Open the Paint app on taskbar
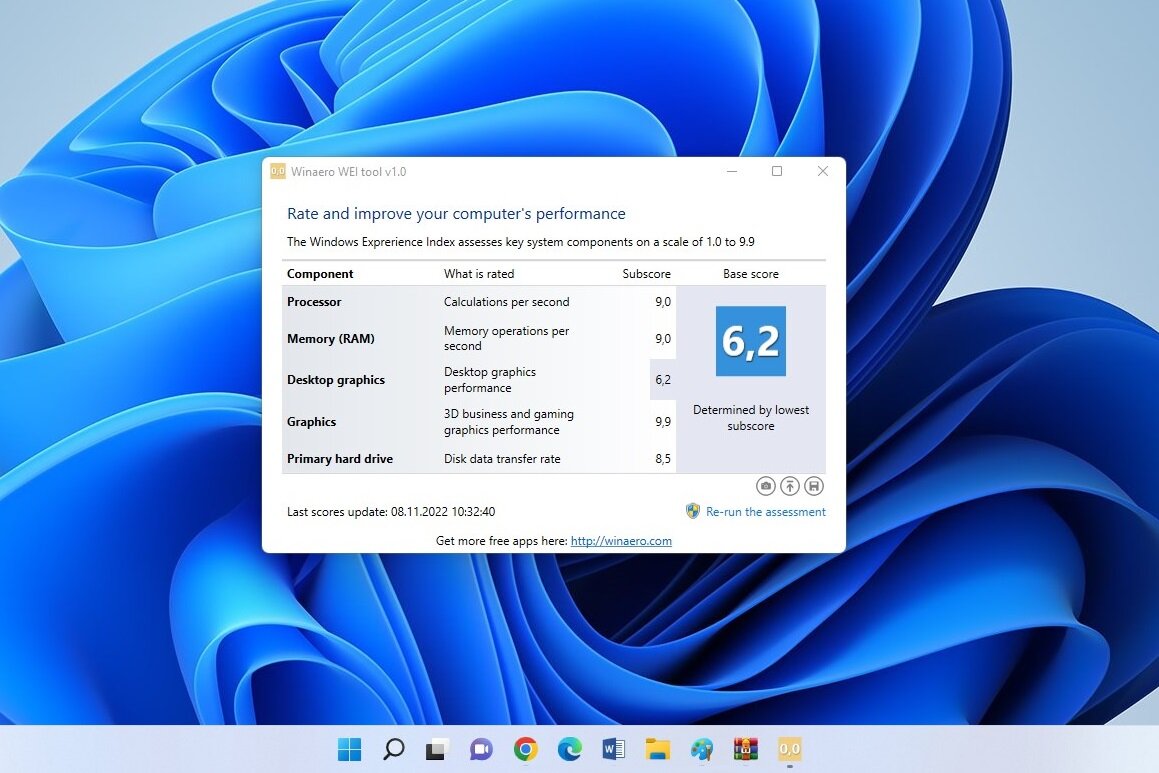1159x773 pixels. pos(701,749)
